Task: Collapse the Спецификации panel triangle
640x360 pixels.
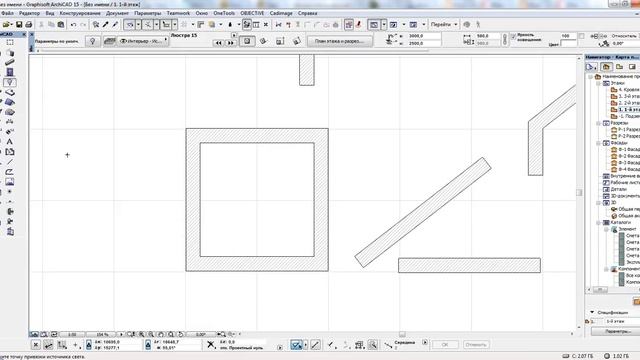Action: coord(592,312)
